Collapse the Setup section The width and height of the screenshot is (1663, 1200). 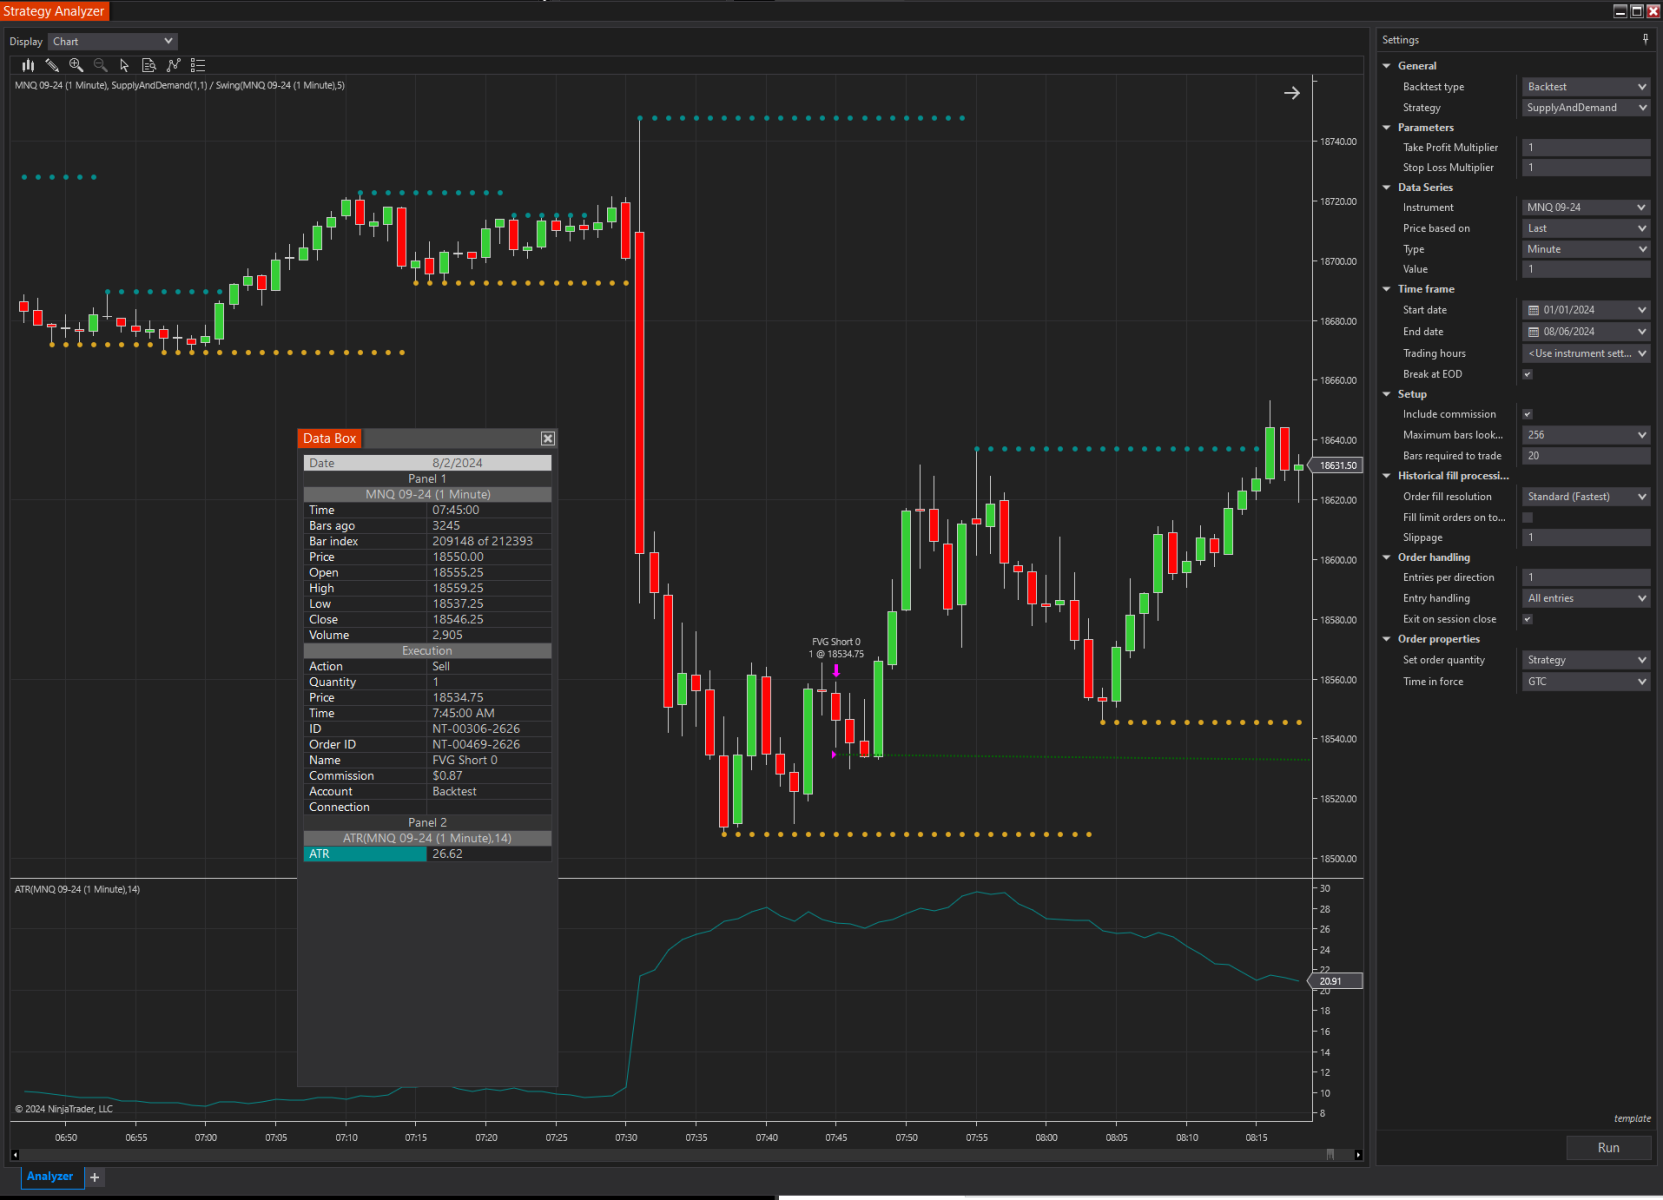coord(1387,395)
